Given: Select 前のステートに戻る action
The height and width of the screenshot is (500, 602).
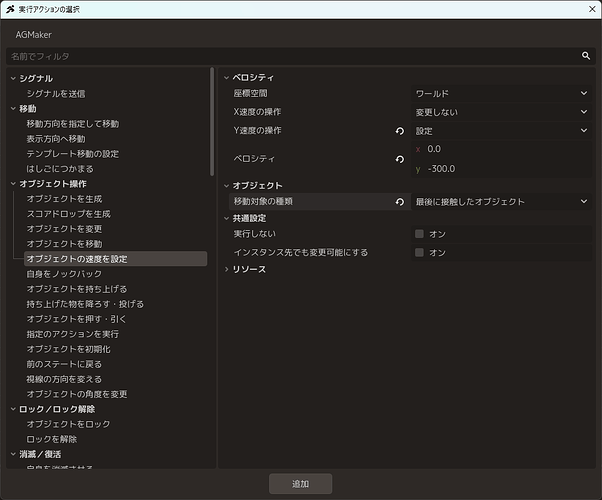Looking at the screenshot, I should (64, 364).
